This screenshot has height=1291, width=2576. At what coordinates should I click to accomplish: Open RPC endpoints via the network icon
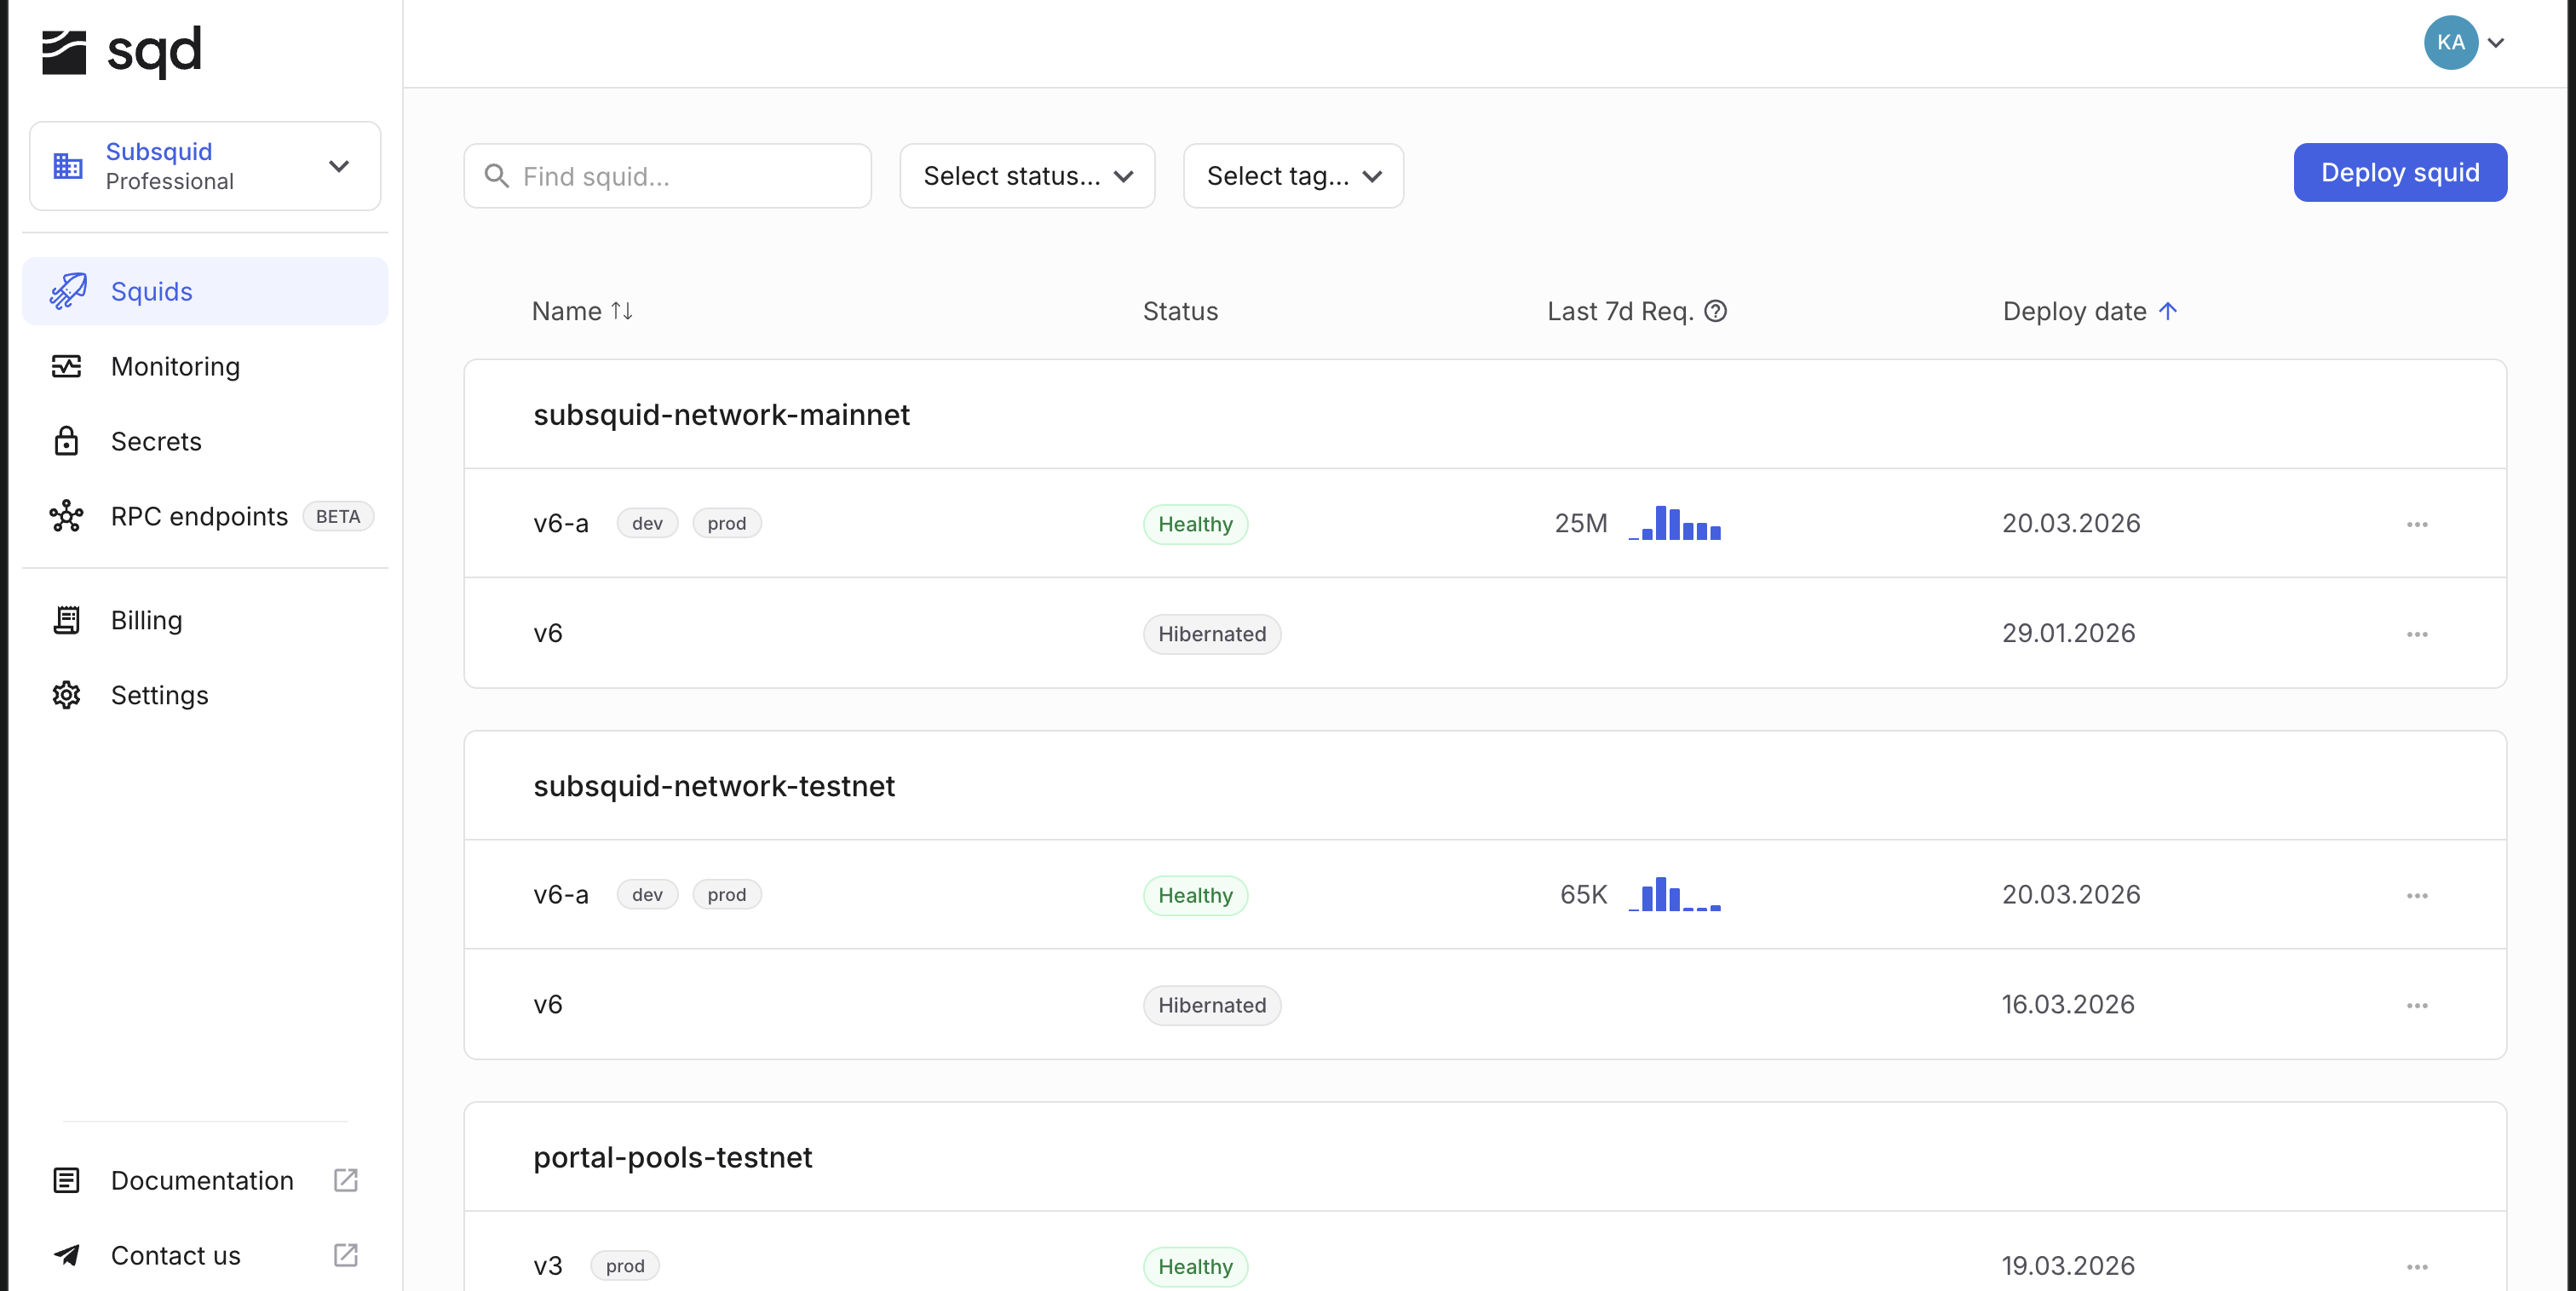pos(66,516)
